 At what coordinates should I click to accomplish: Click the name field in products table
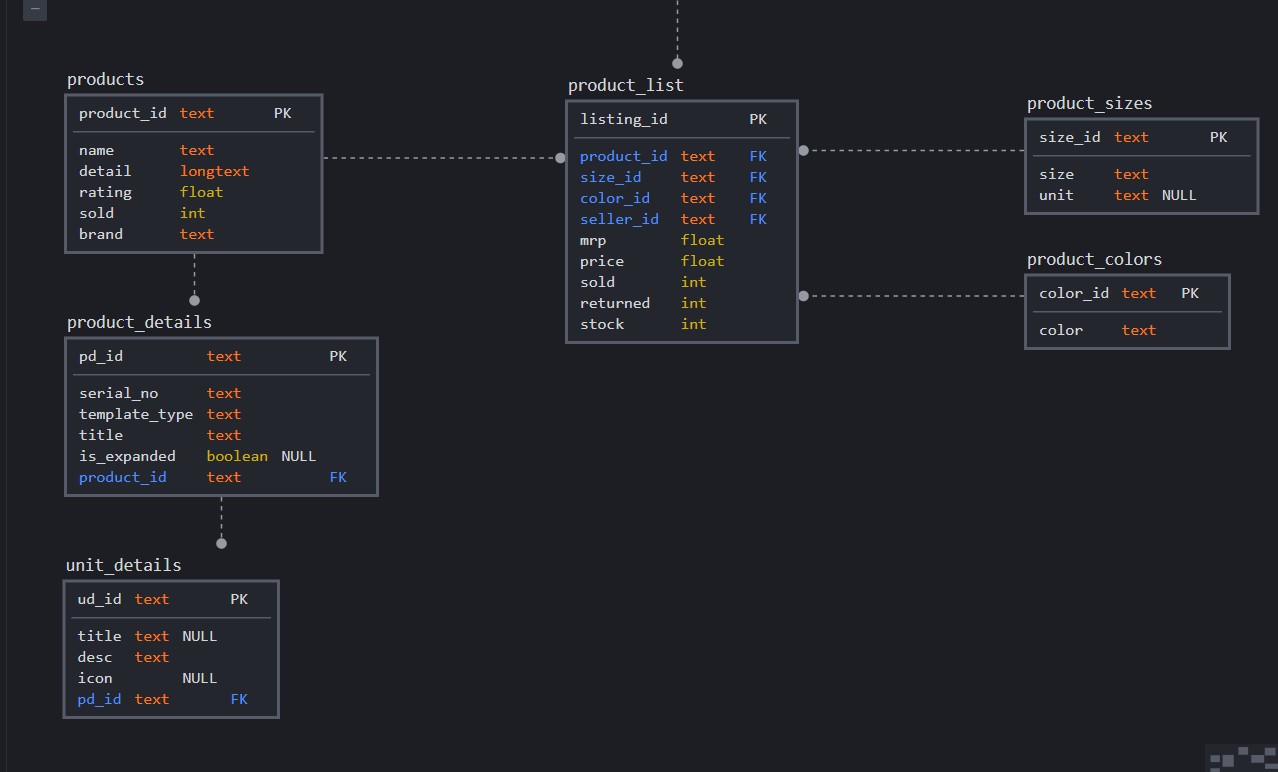97,150
